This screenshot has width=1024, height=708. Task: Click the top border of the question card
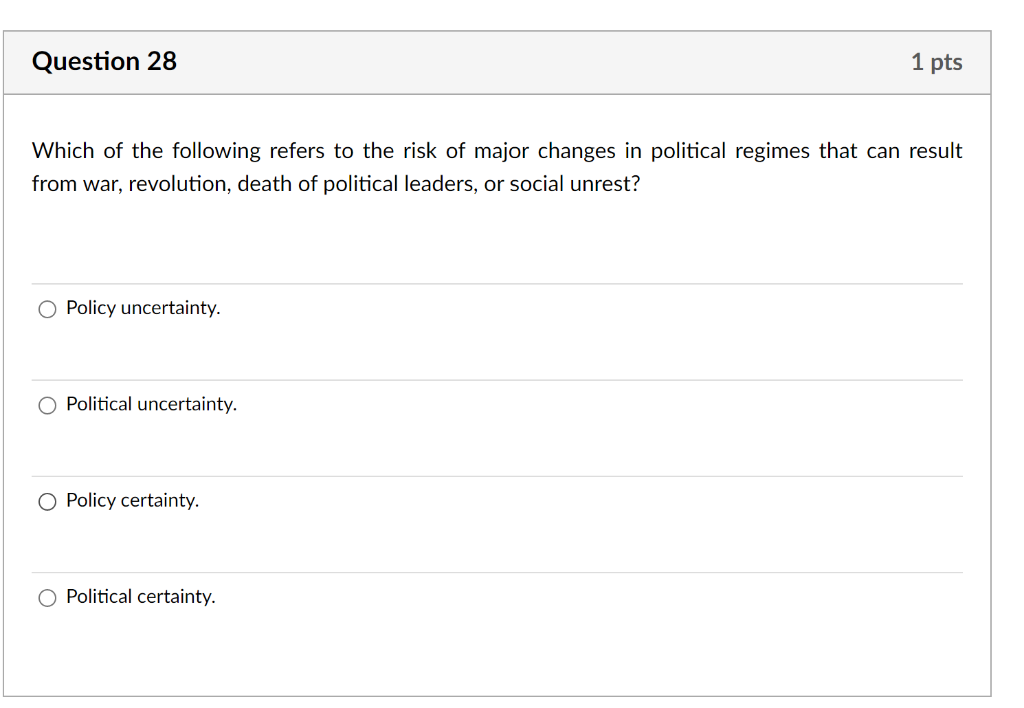click(x=500, y=30)
